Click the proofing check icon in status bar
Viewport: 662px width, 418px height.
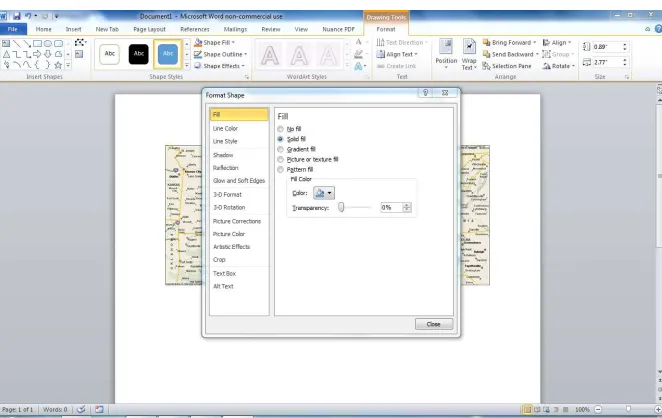[x=81, y=409]
